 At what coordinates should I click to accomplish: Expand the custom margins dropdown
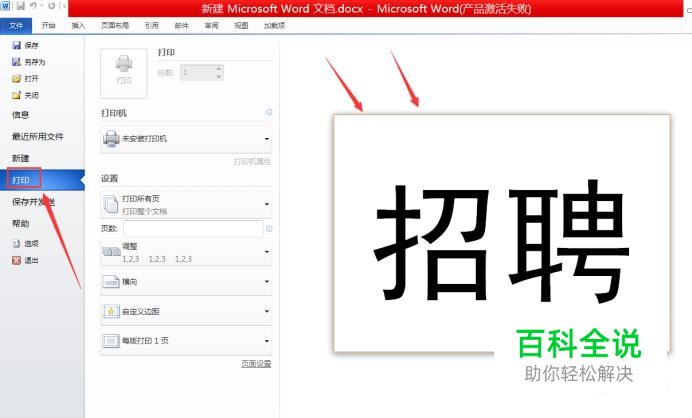[186, 311]
